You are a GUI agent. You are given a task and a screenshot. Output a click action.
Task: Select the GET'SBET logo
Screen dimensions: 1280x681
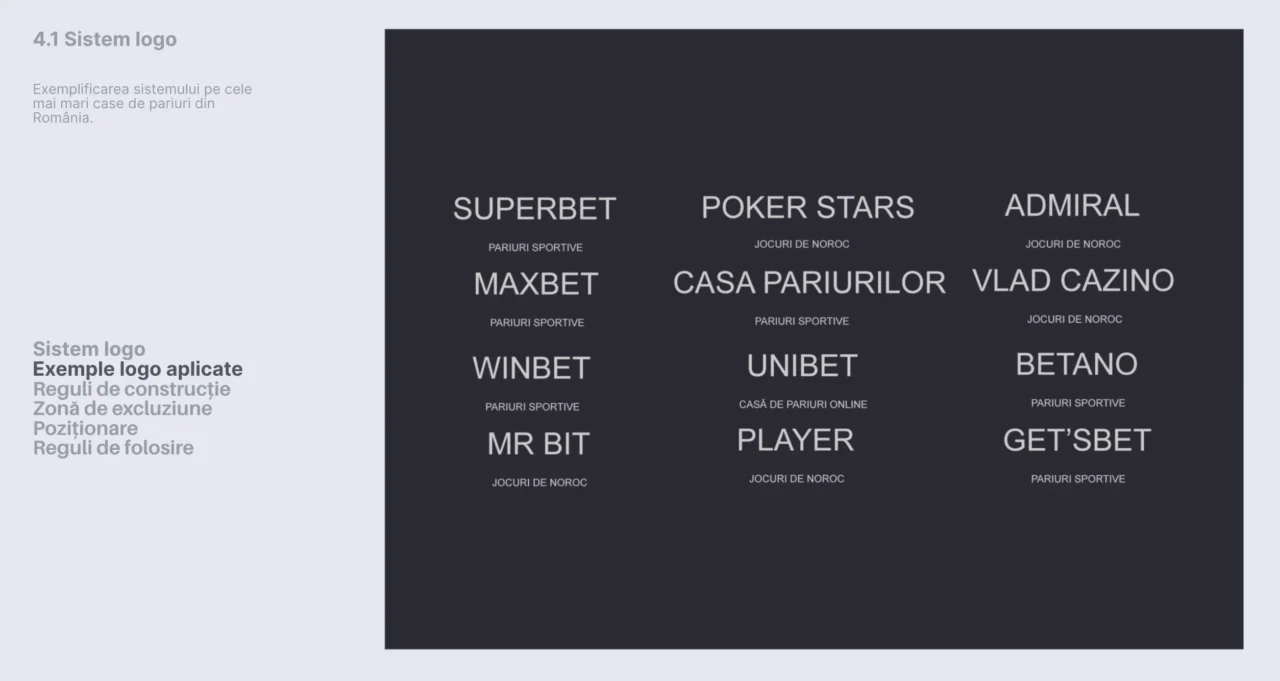pos(1077,440)
